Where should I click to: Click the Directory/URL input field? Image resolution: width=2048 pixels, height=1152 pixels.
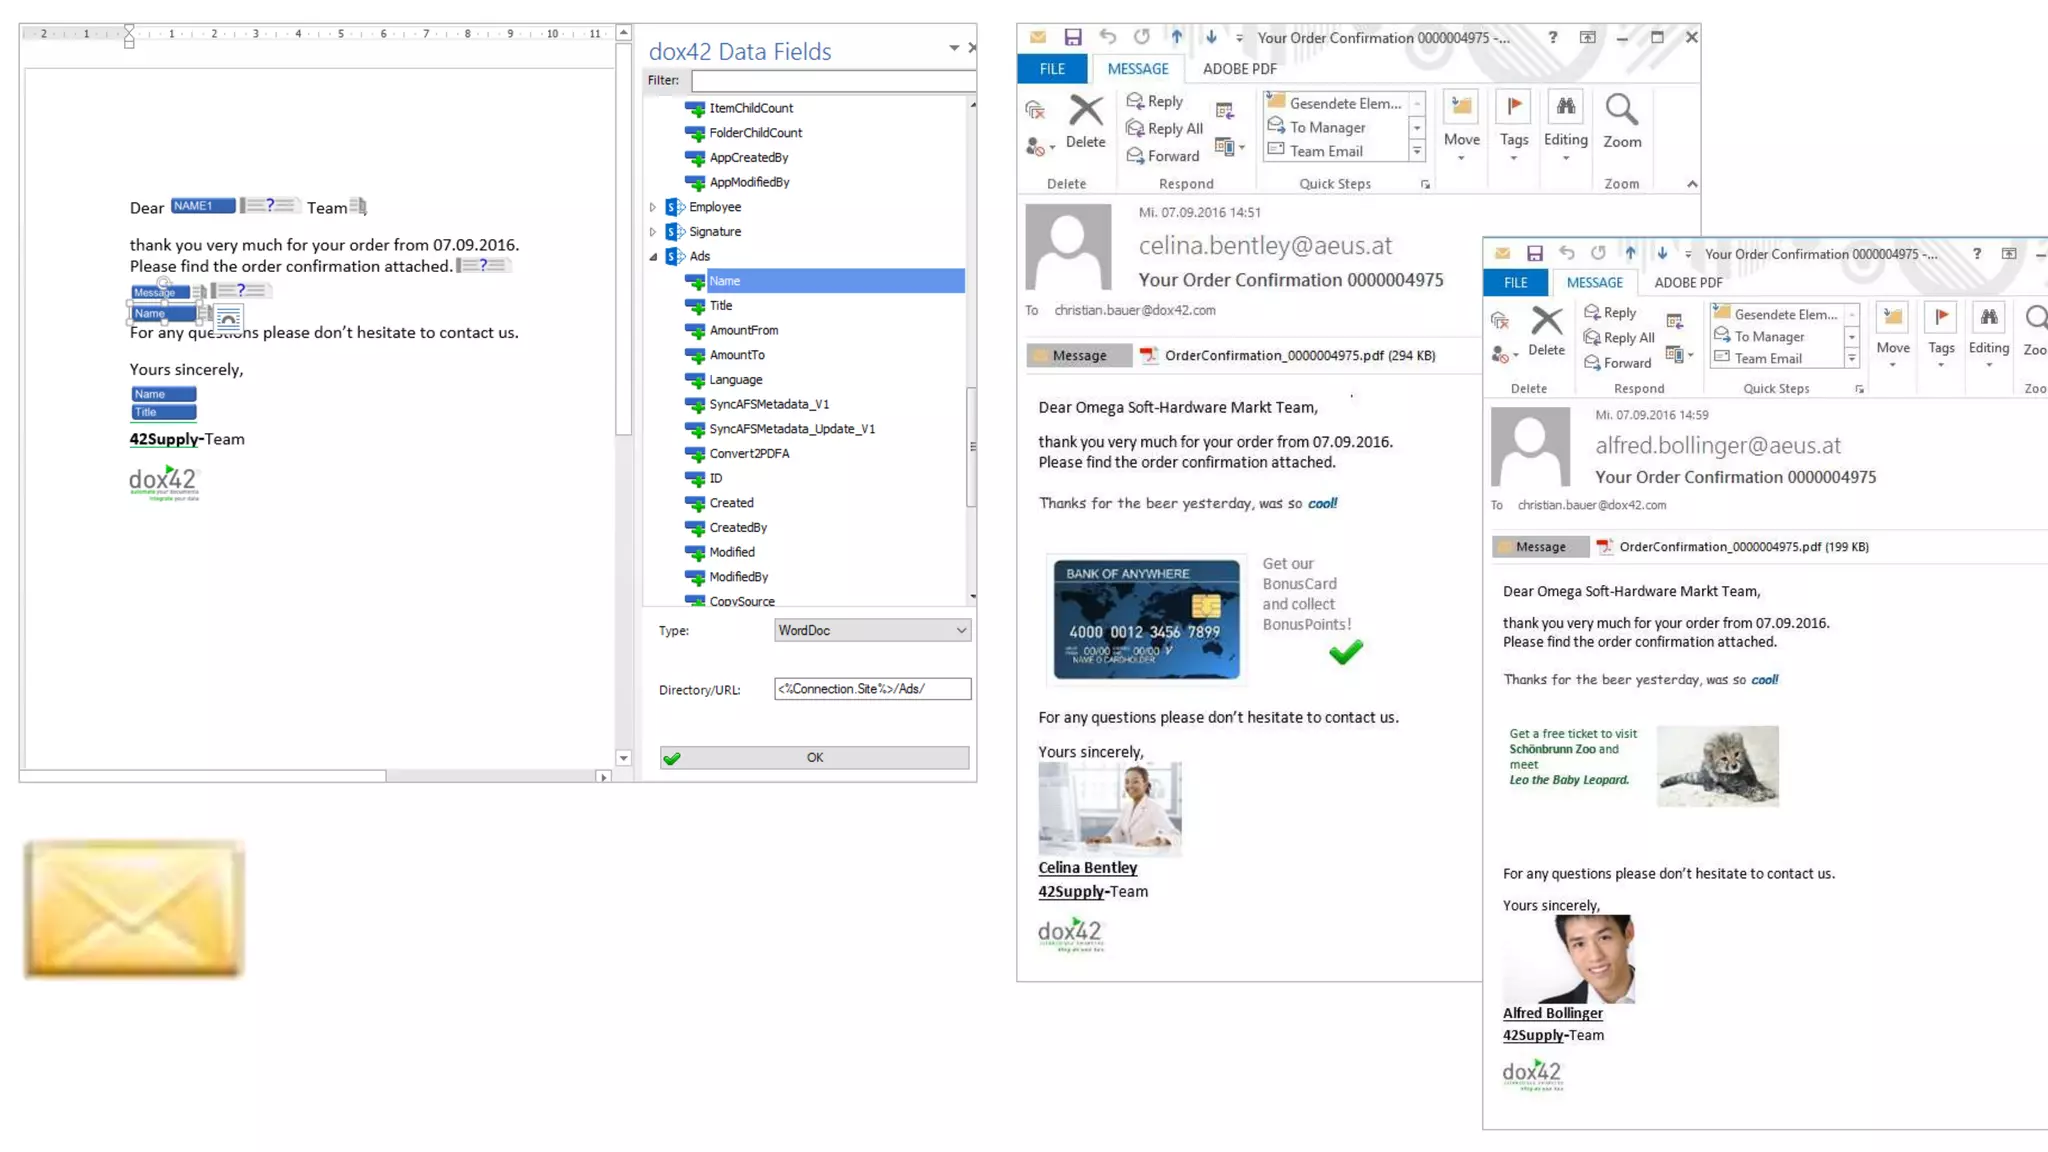coord(871,689)
